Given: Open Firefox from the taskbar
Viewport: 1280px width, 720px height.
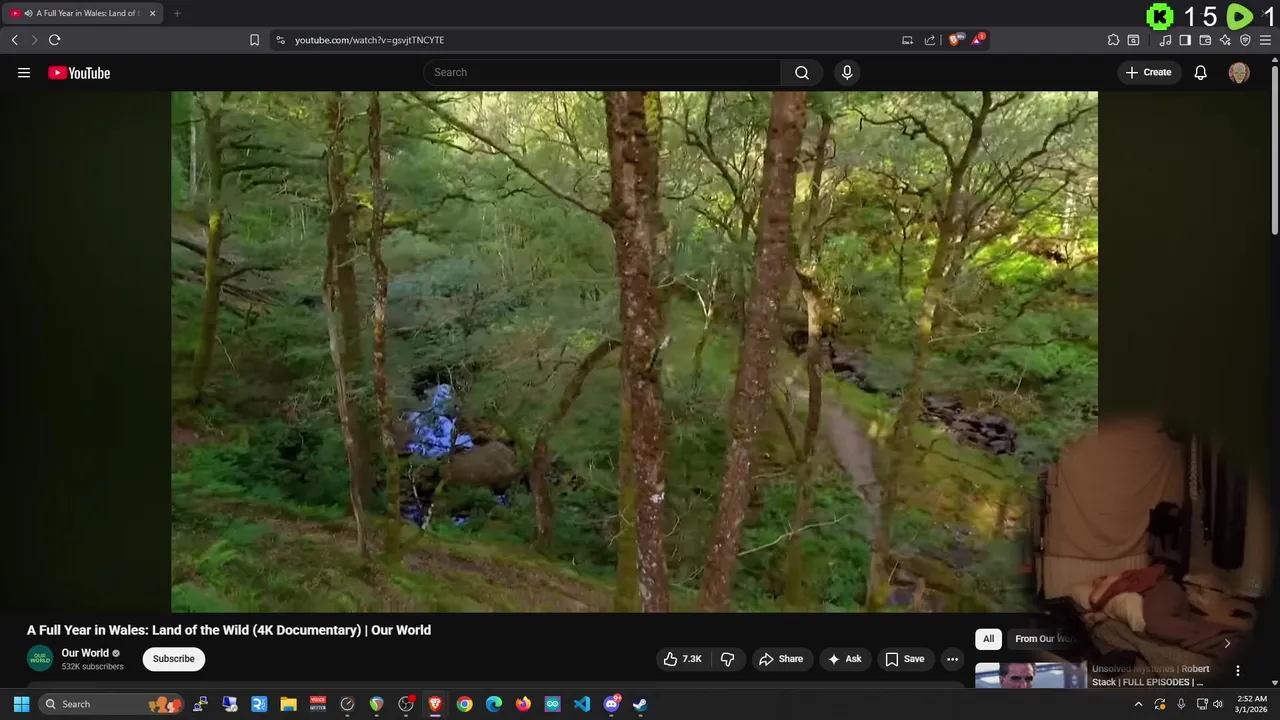Looking at the screenshot, I should [x=523, y=704].
